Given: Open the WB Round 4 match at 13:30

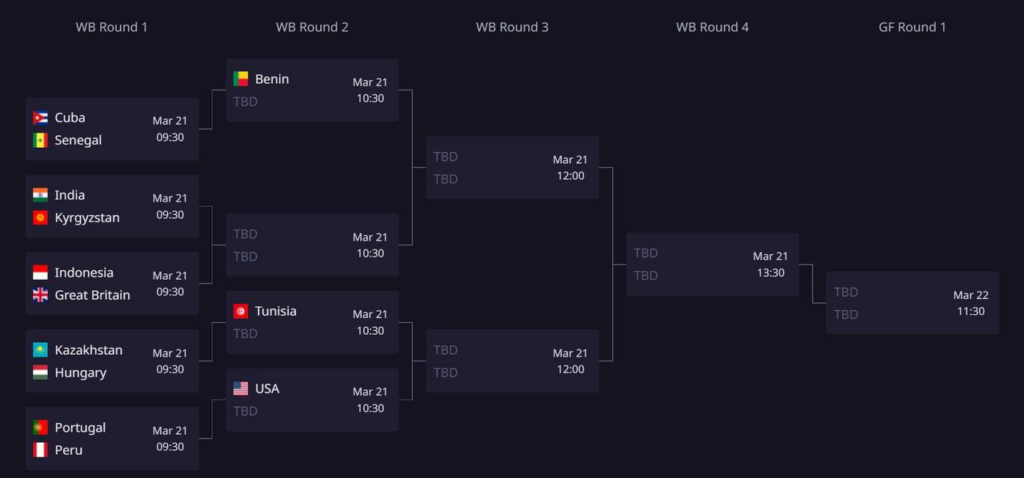Looking at the screenshot, I should click(712, 264).
